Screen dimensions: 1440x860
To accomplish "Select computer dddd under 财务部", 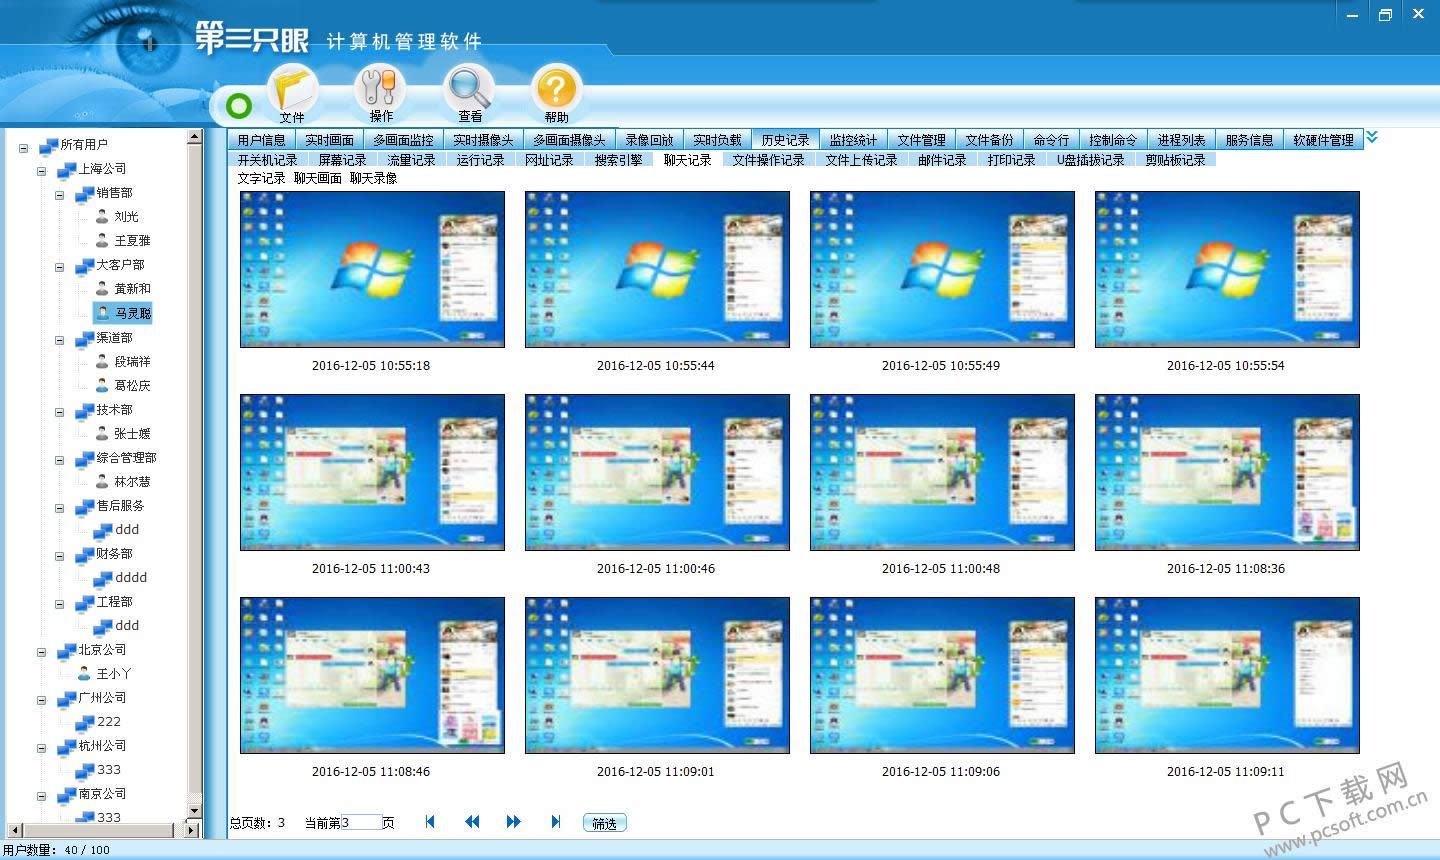I will (x=131, y=577).
